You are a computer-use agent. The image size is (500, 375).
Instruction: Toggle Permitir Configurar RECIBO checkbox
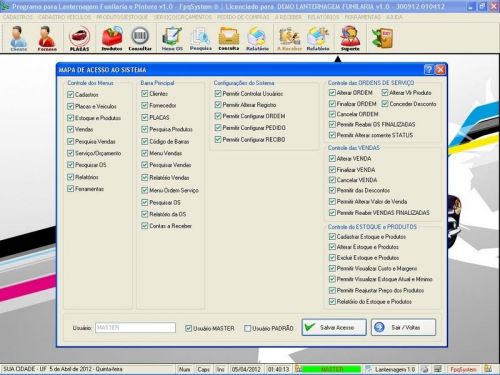(x=218, y=139)
